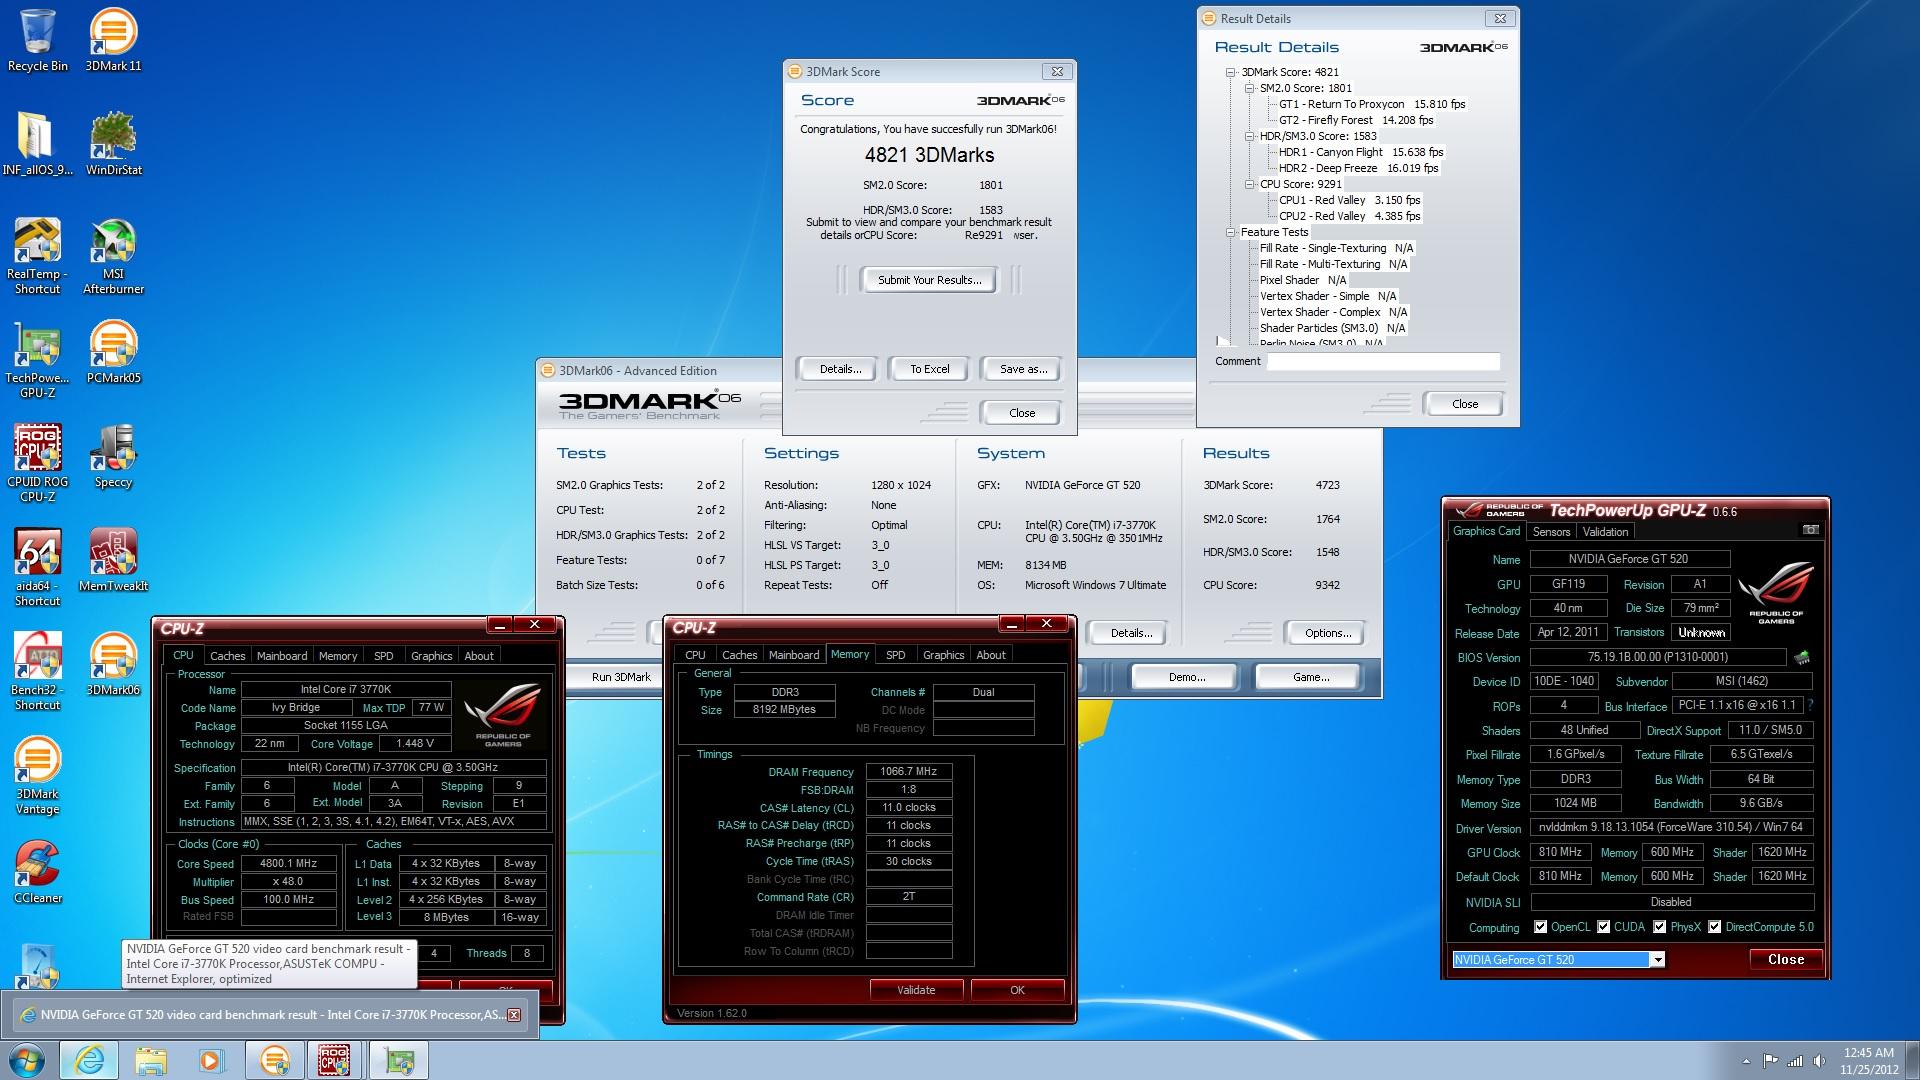
Task: Click Save as in the Score dialog
Action: [1023, 369]
